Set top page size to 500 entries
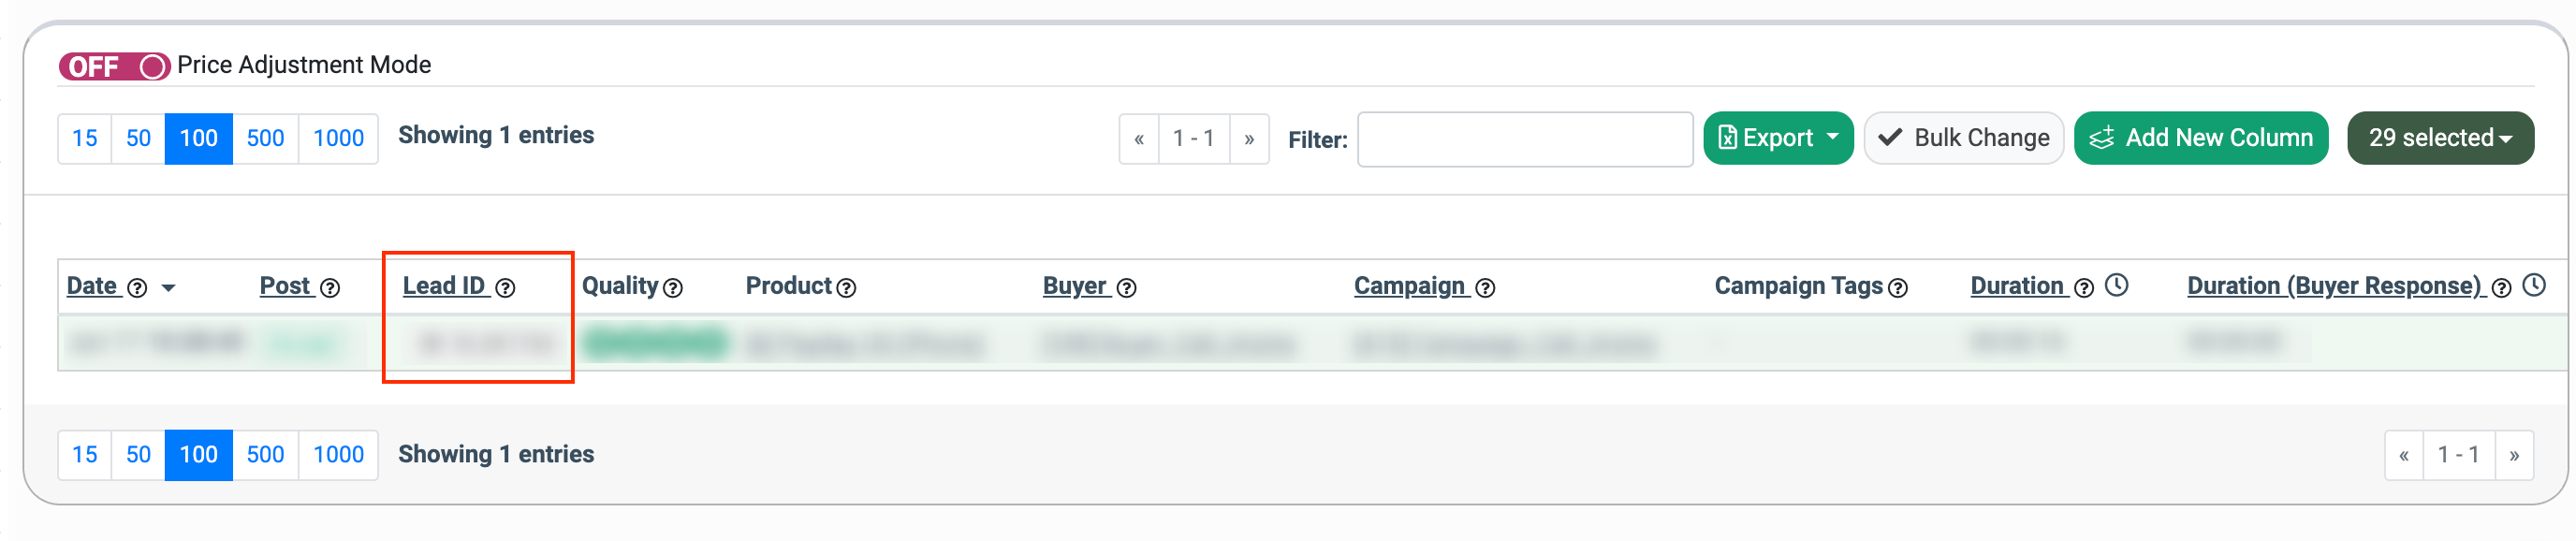This screenshot has height=541, width=2576. tap(265, 138)
